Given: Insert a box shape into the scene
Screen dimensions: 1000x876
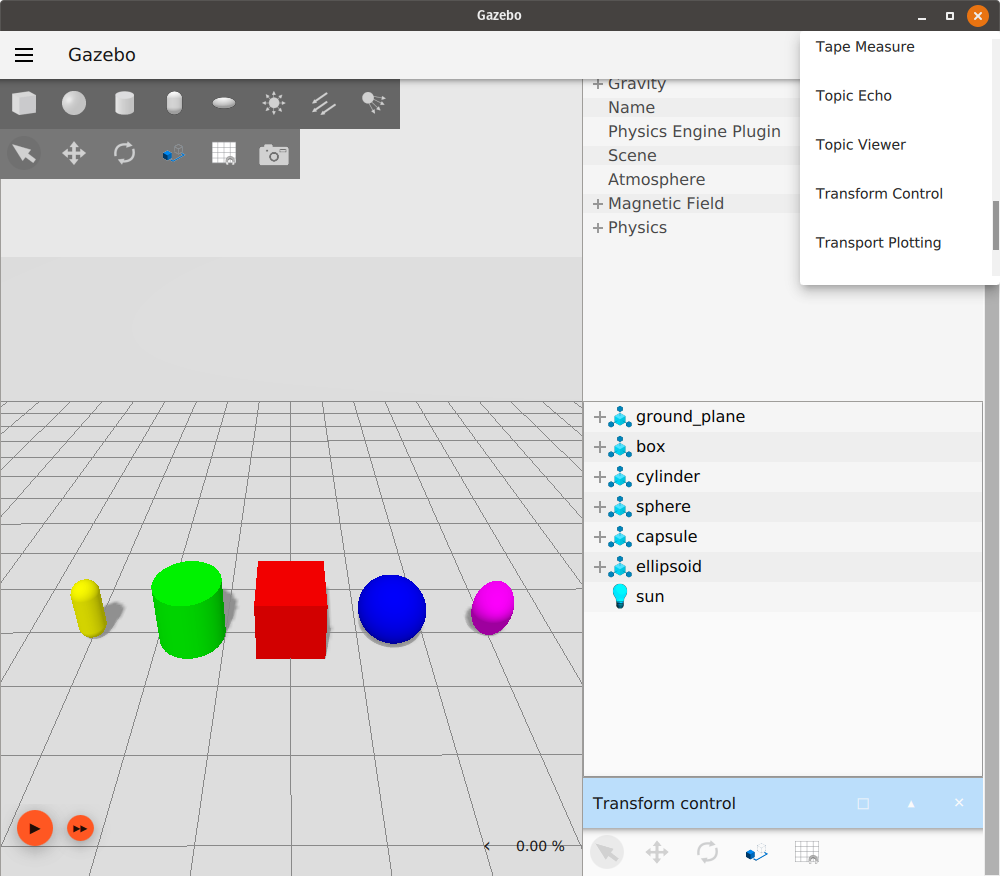Looking at the screenshot, I should (23, 103).
